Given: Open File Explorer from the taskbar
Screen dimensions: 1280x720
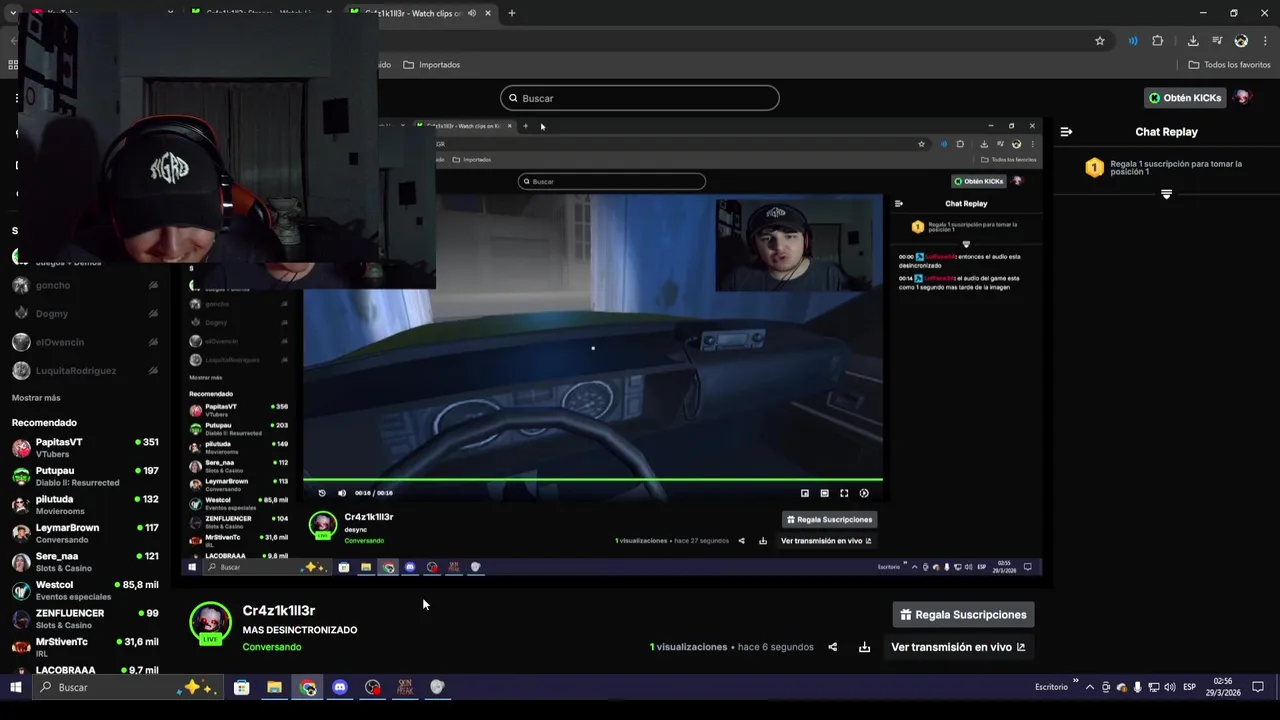Looking at the screenshot, I should [274, 687].
